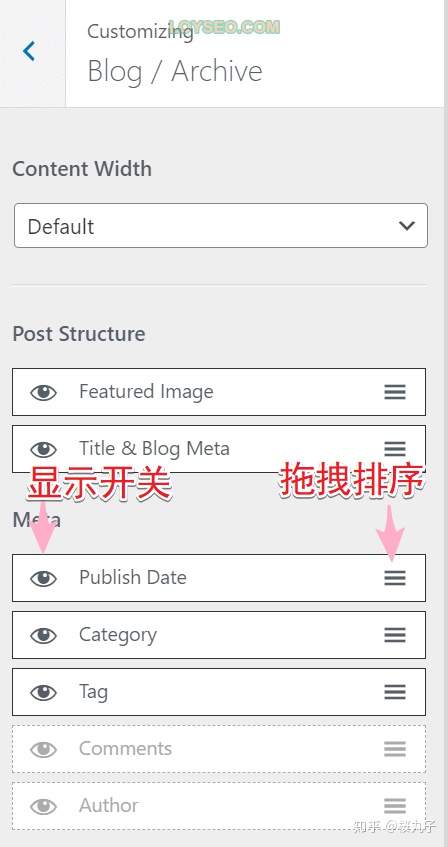Toggle visibility of Tag meta
The width and height of the screenshot is (448, 847).
tap(43, 692)
